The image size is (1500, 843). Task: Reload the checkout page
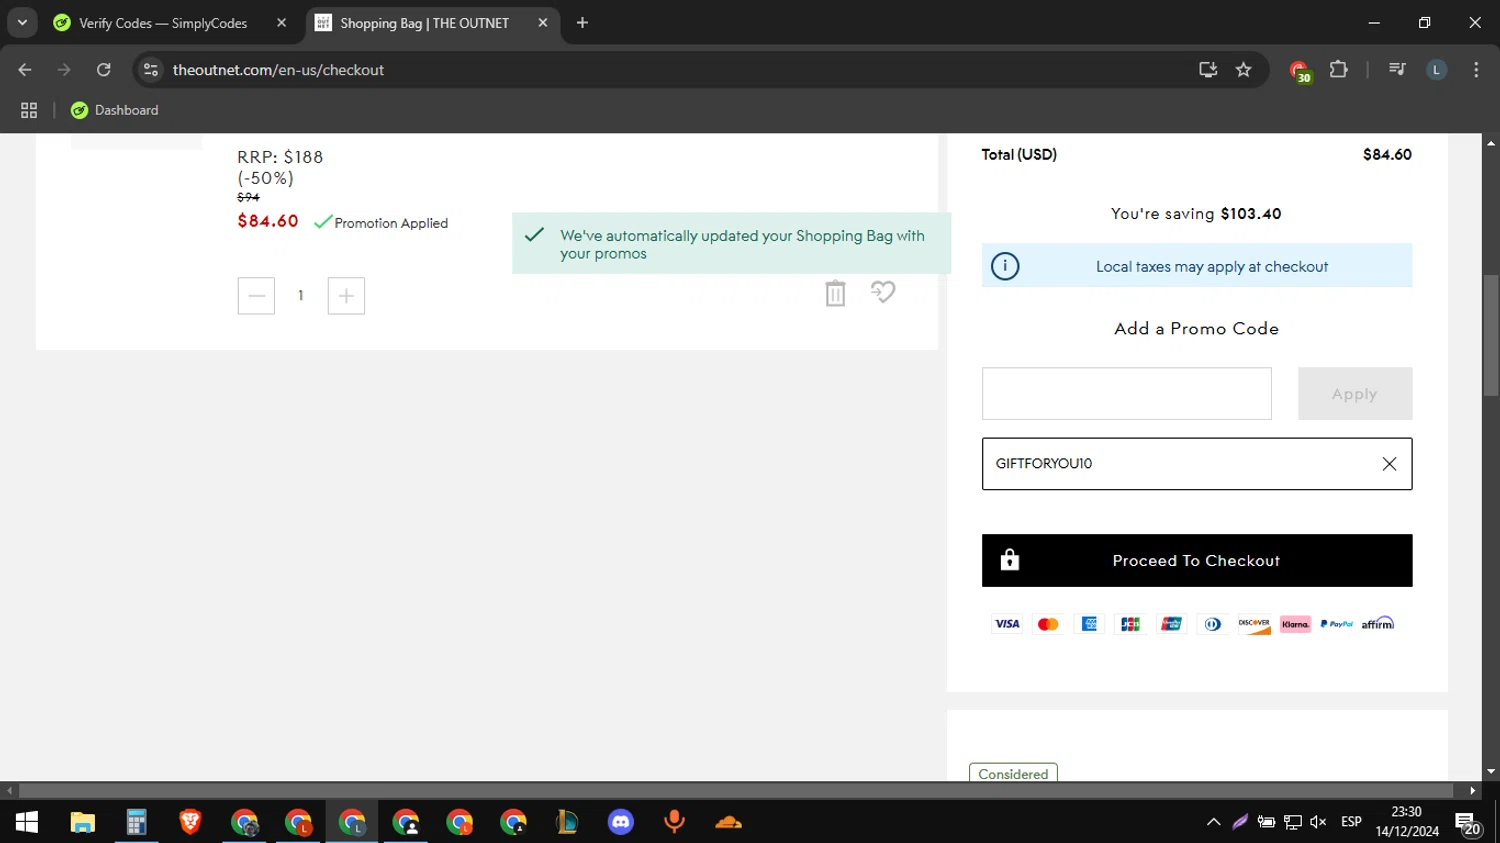(x=104, y=70)
